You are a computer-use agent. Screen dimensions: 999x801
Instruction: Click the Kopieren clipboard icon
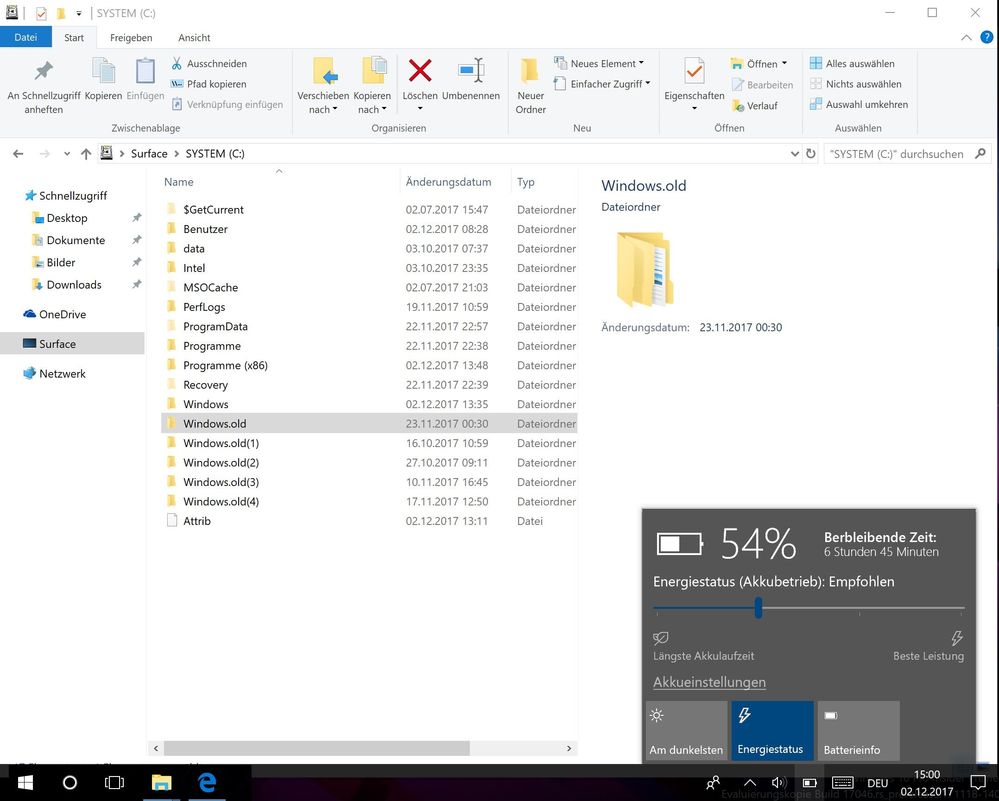[103, 71]
